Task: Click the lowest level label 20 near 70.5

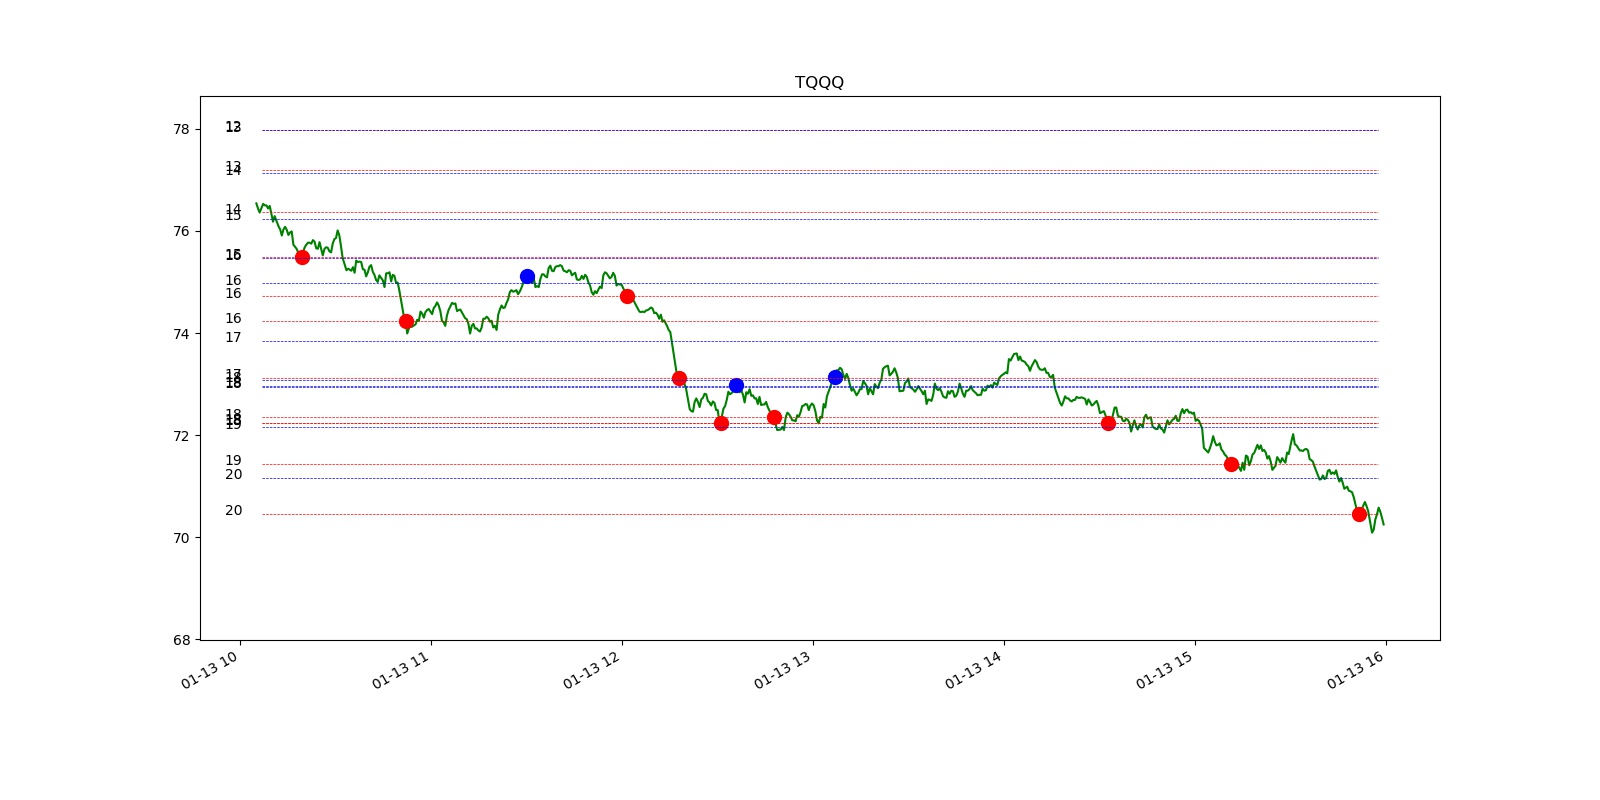Action: point(233,510)
